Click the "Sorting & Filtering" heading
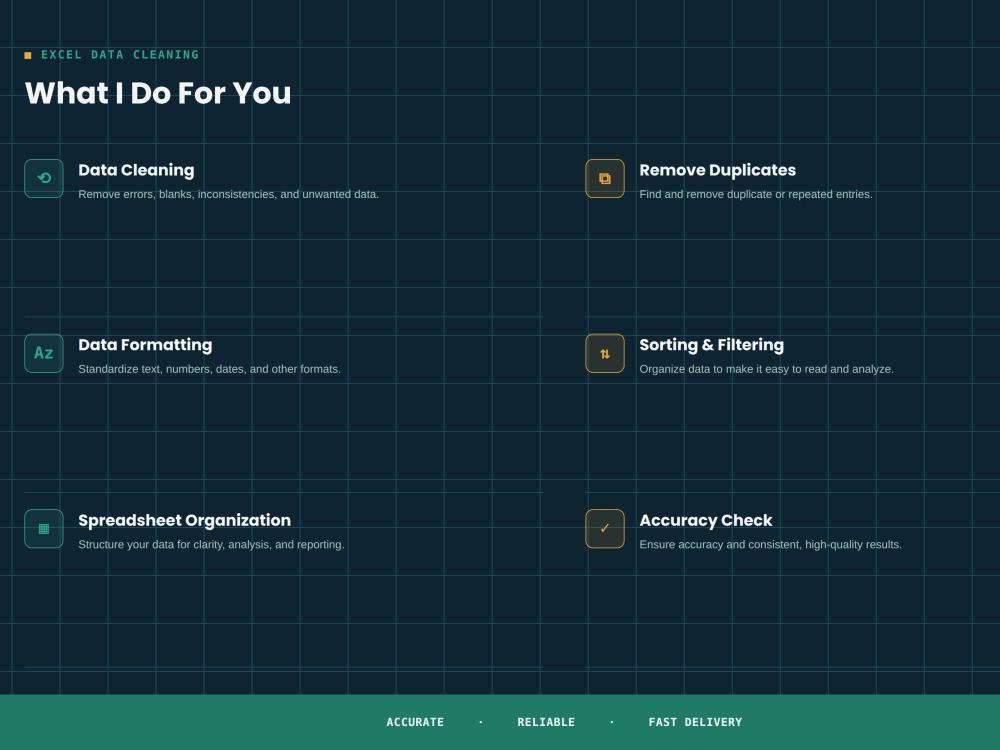1000x750 pixels. coord(712,345)
